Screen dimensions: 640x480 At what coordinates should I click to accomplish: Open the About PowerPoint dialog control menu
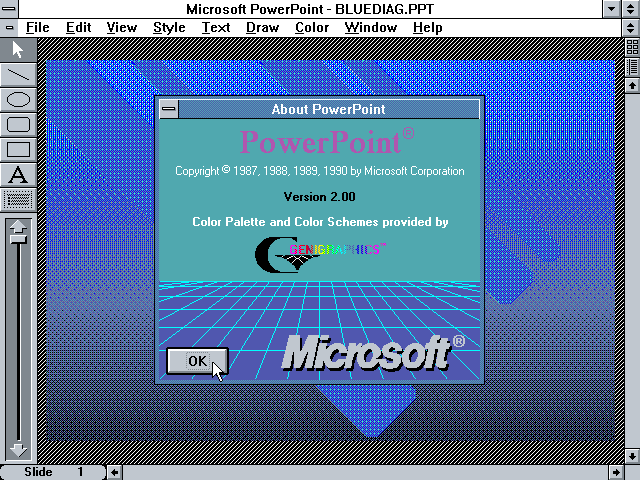[169, 109]
